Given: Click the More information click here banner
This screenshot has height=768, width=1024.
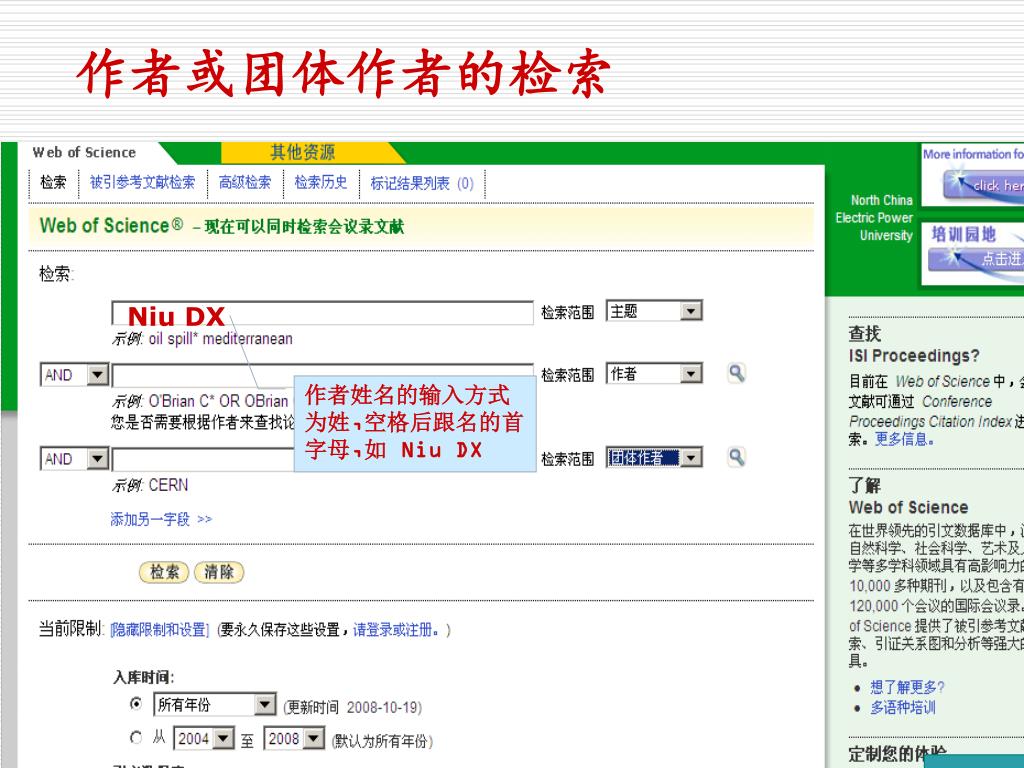Looking at the screenshot, I should pyautogui.click(x=972, y=174).
